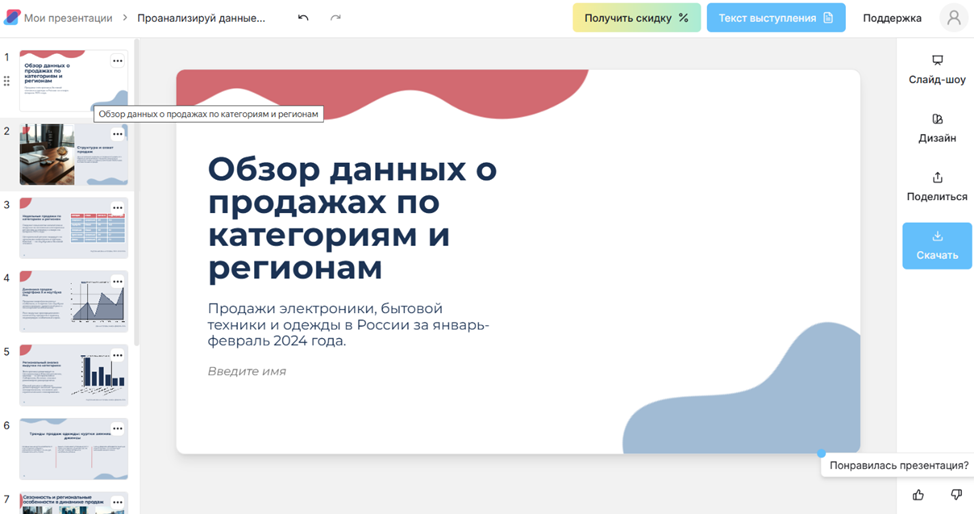Open slide 7 options menu
This screenshot has height=514, width=974.
pyautogui.click(x=117, y=502)
